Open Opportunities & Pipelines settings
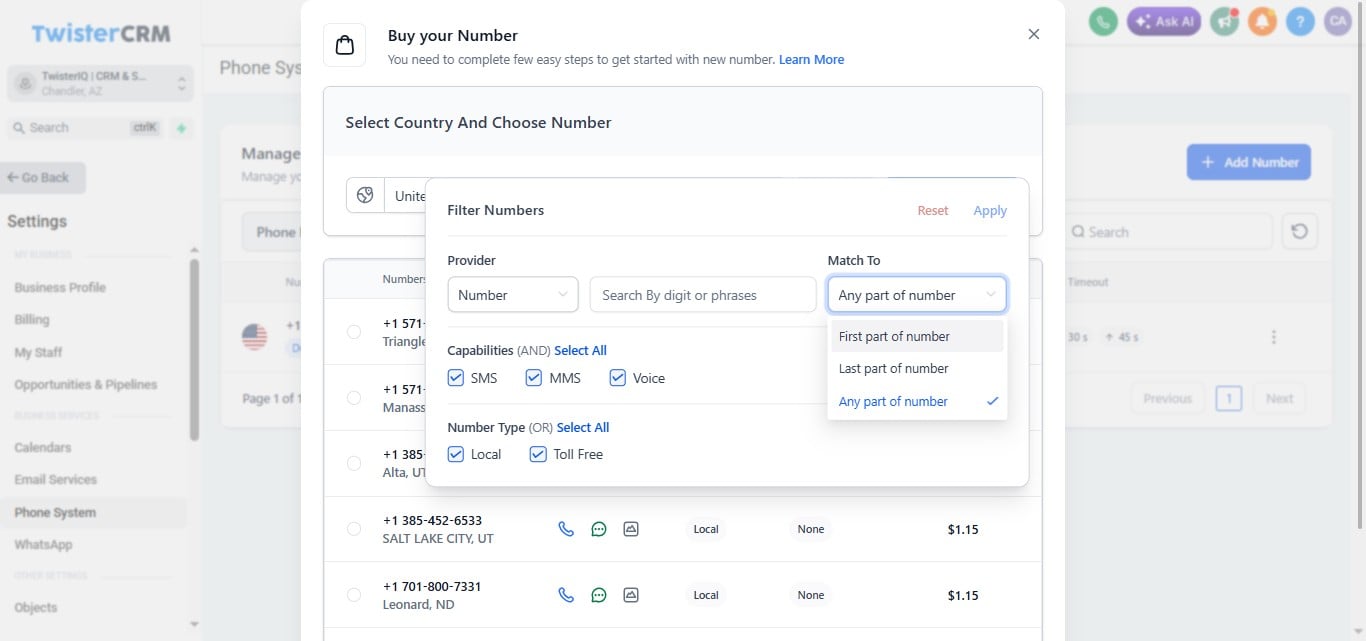Viewport: 1366px width, 641px height. coord(86,384)
